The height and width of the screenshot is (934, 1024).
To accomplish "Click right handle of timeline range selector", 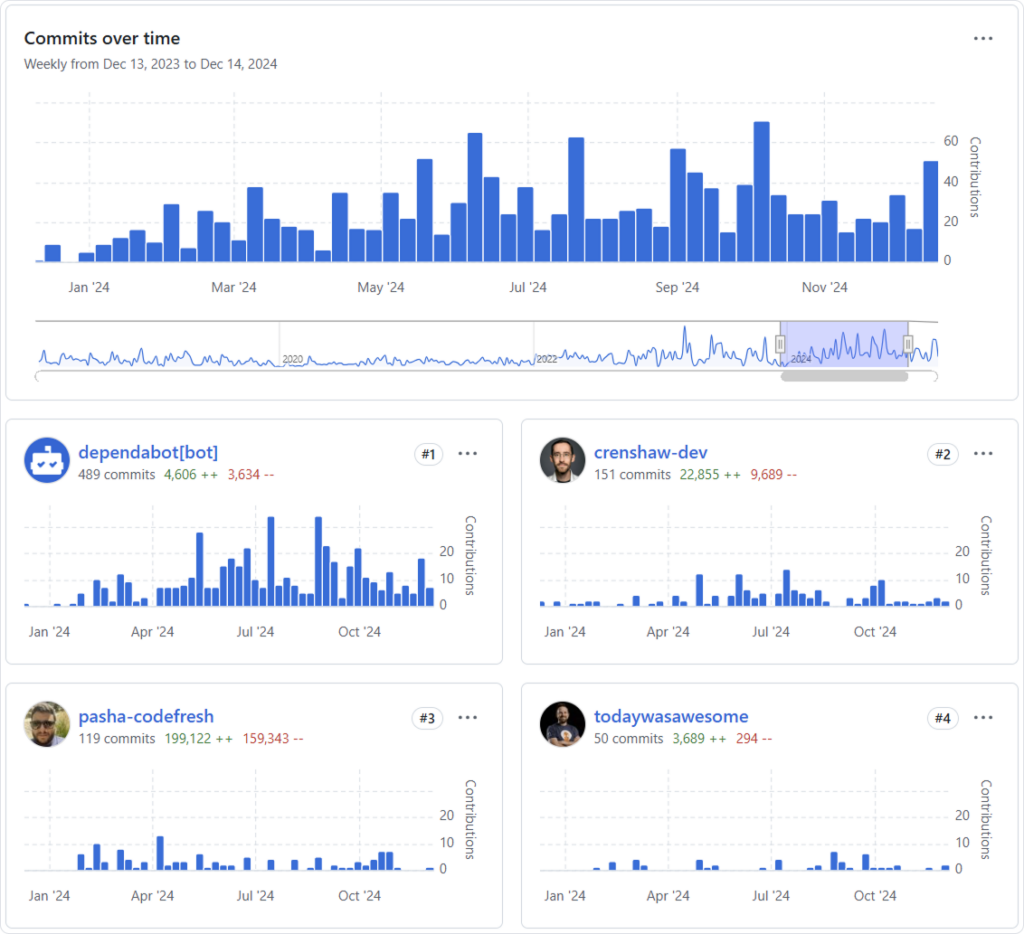I will click(908, 345).
